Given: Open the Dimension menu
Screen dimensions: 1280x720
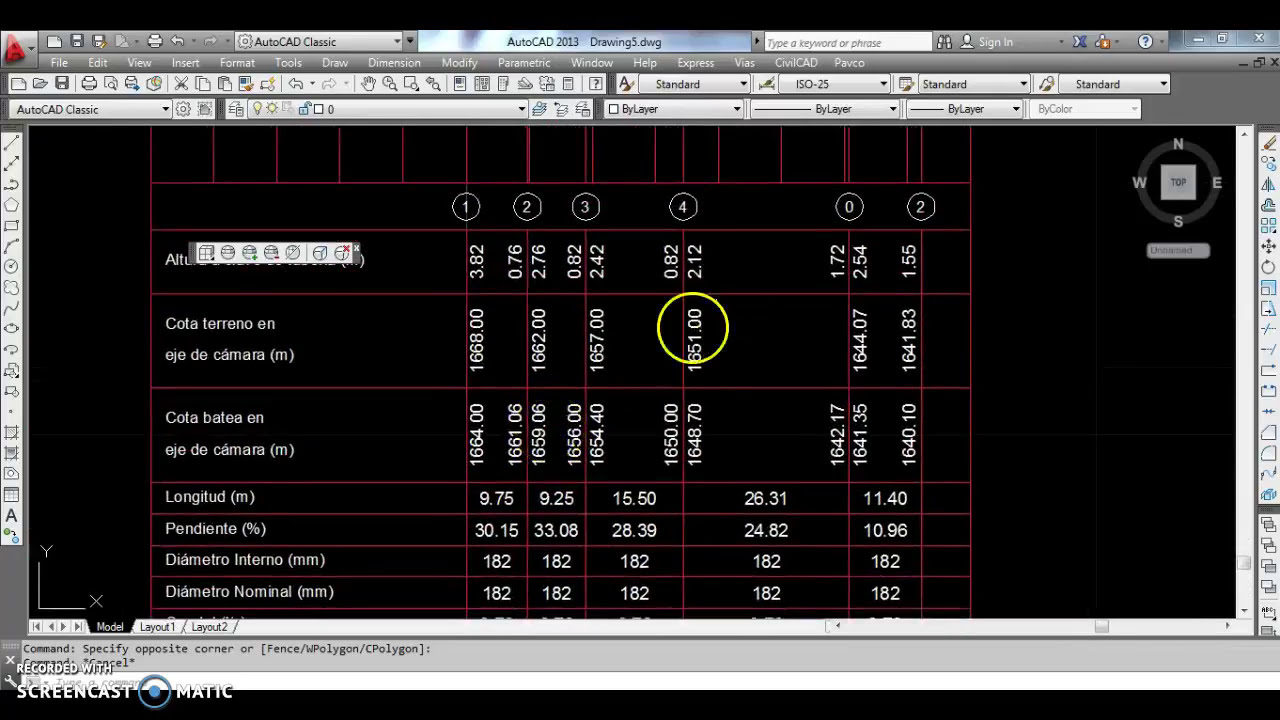Looking at the screenshot, I should [394, 62].
